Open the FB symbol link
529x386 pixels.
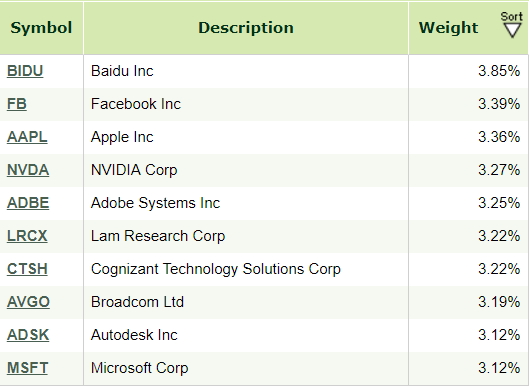17,104
